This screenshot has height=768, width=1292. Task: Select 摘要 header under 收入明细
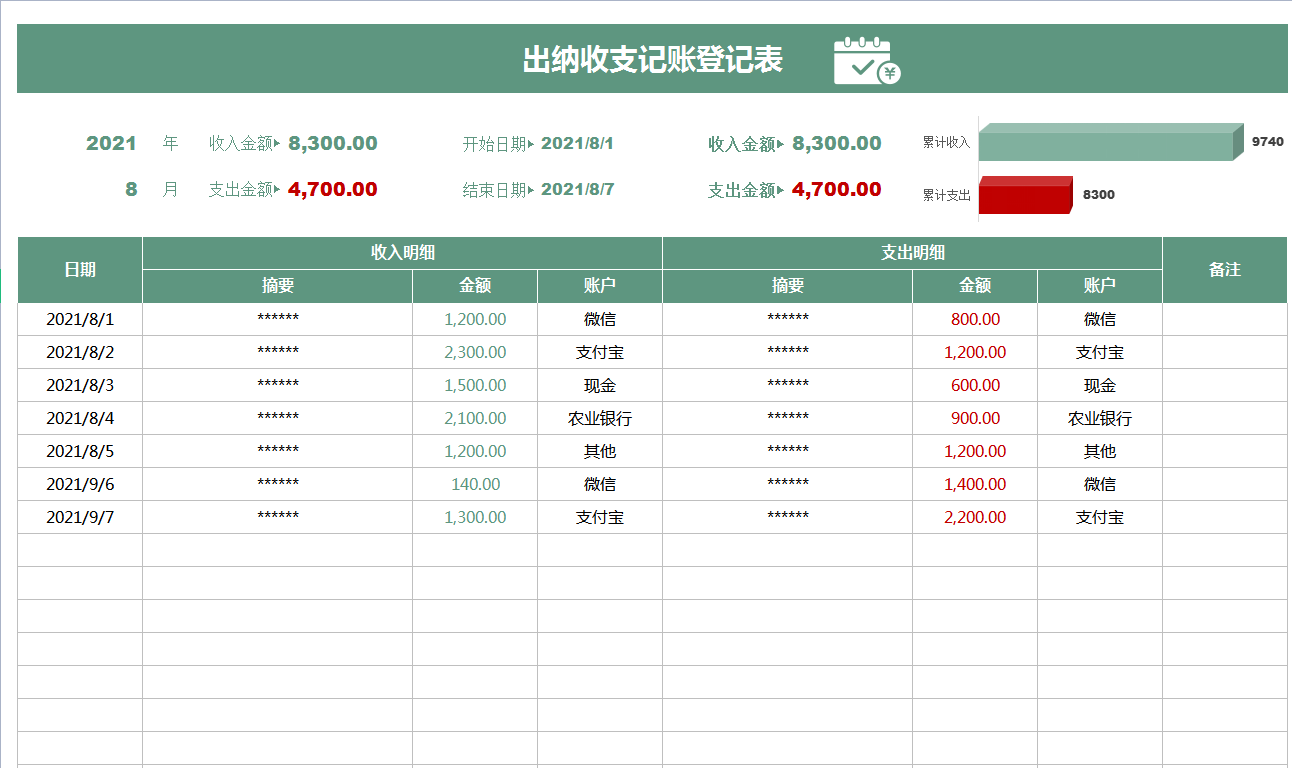click(278, 286)
